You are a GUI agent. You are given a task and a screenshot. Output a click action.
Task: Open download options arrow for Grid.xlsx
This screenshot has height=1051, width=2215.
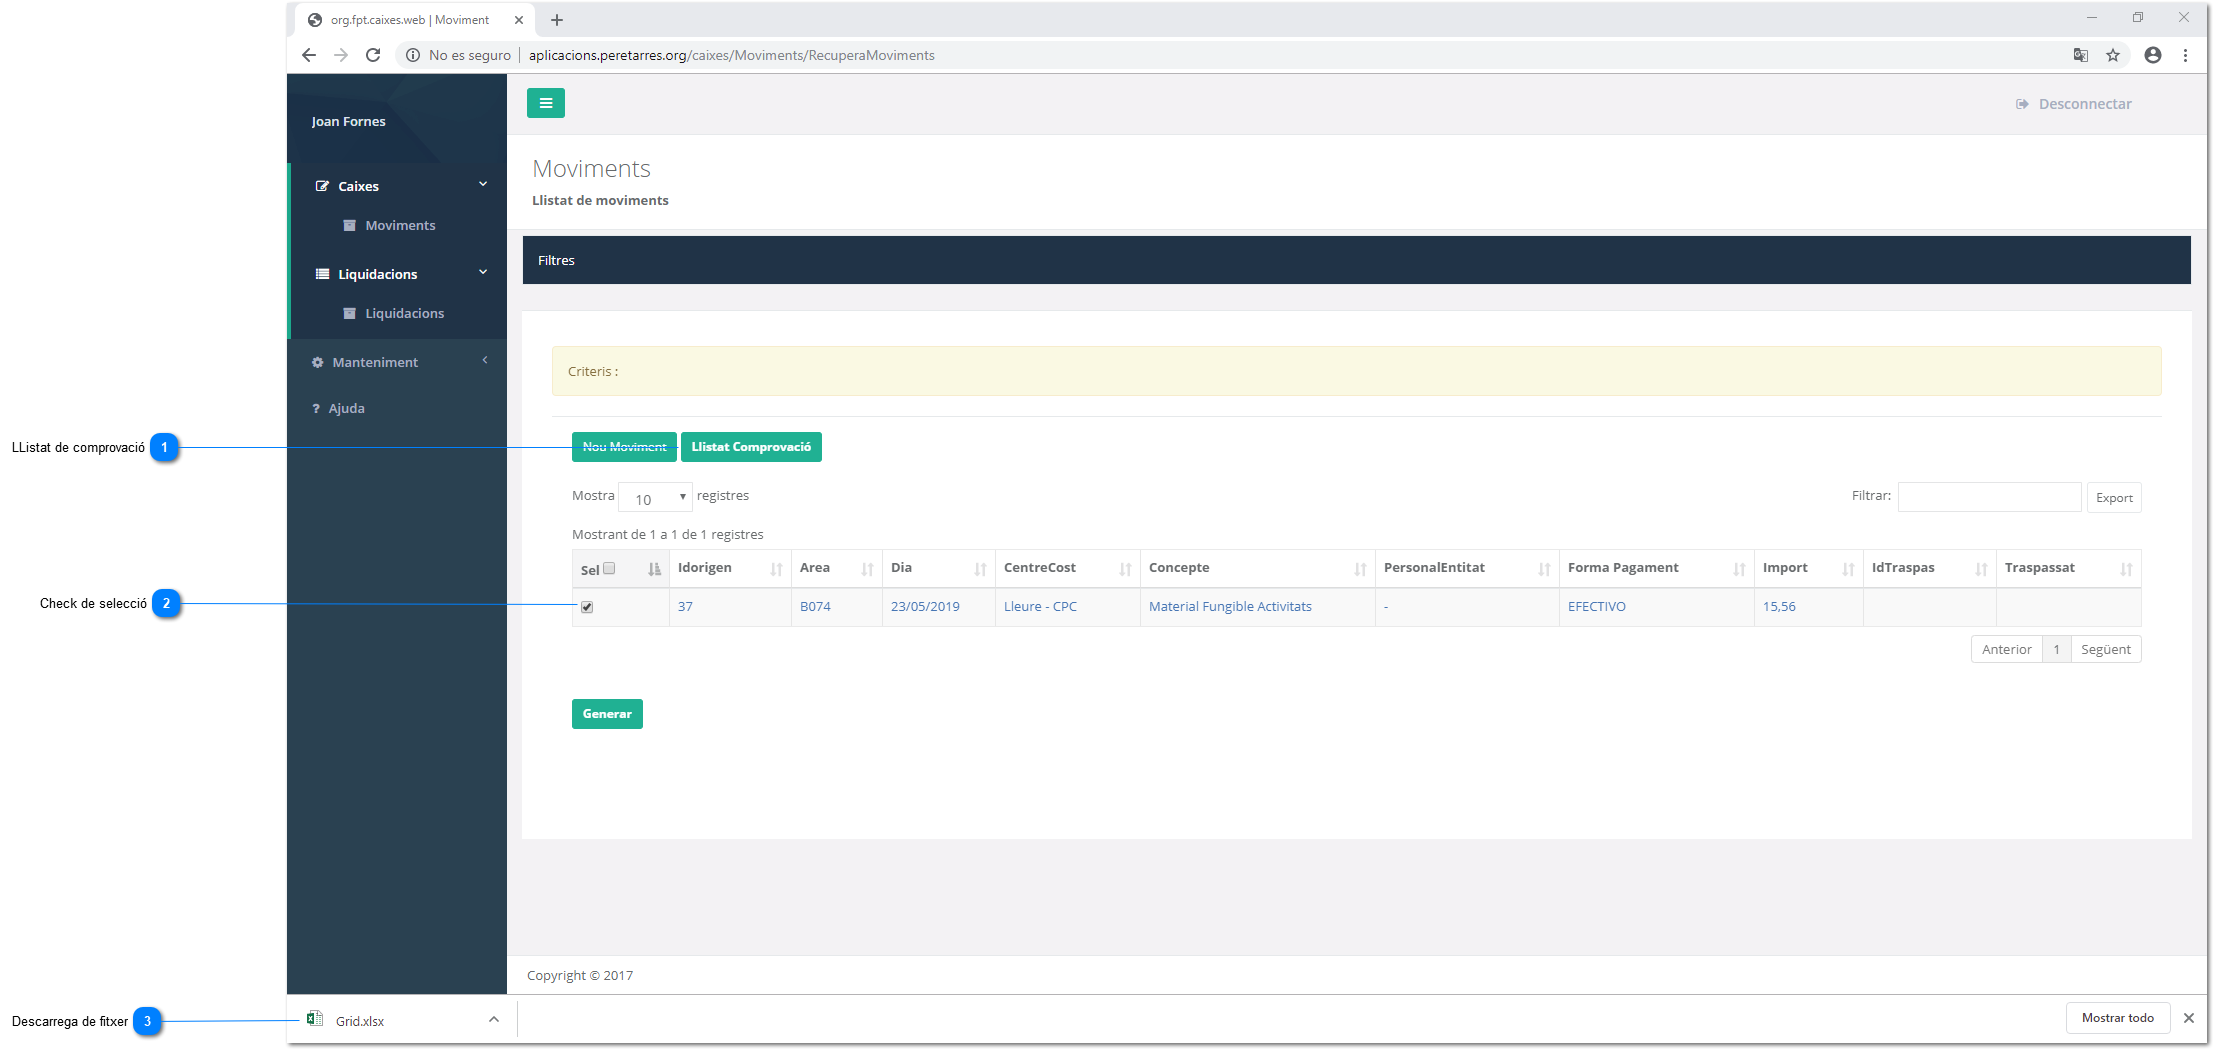click(493, 1020)
